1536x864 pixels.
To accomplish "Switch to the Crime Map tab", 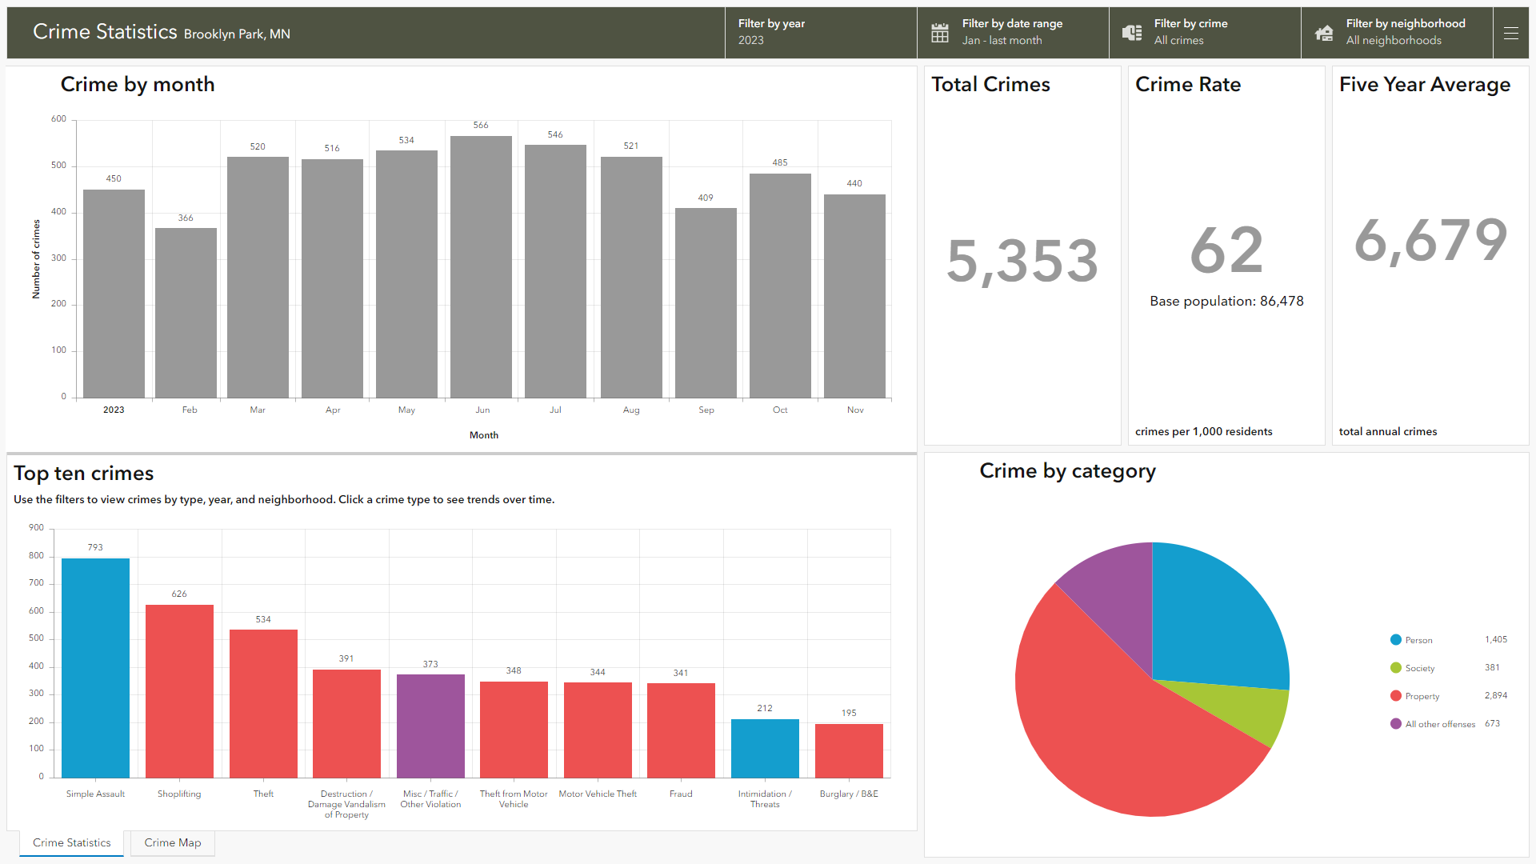I will [172, 843].
